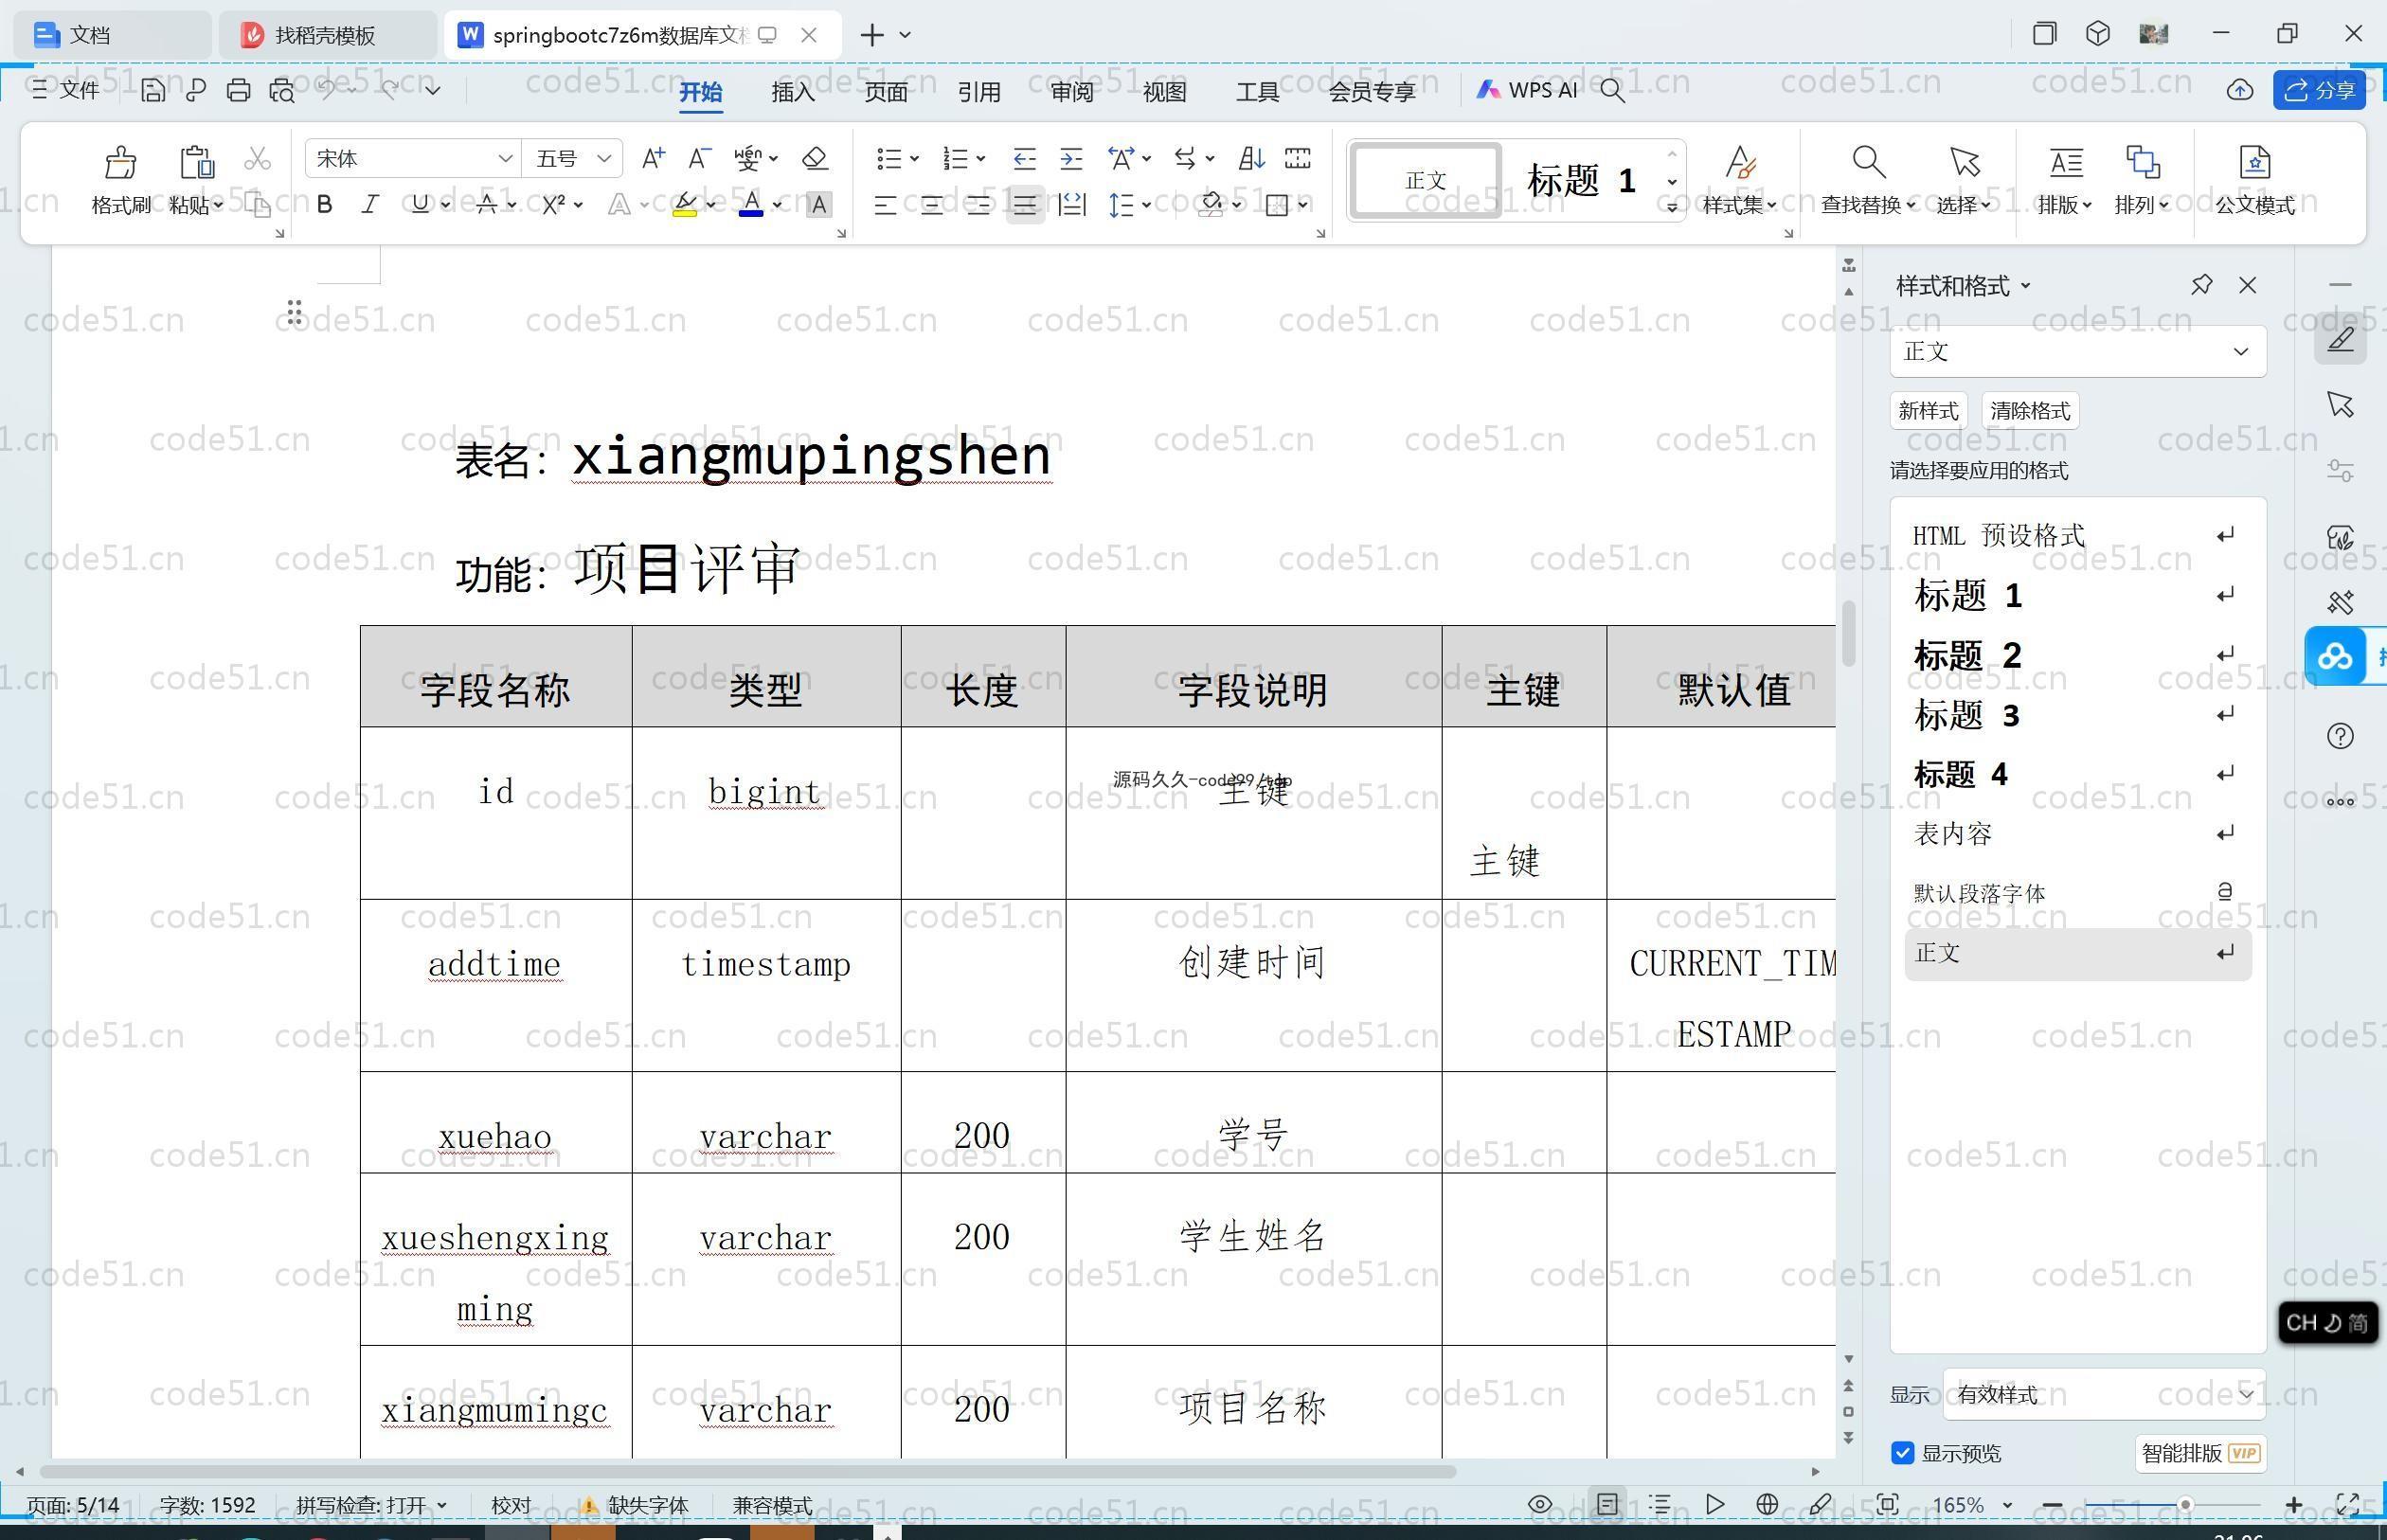The width and height of the screenshot is (2387, 1540).
Task: Open the Page (页面) ribbon tab
Action: click(886, 91)
